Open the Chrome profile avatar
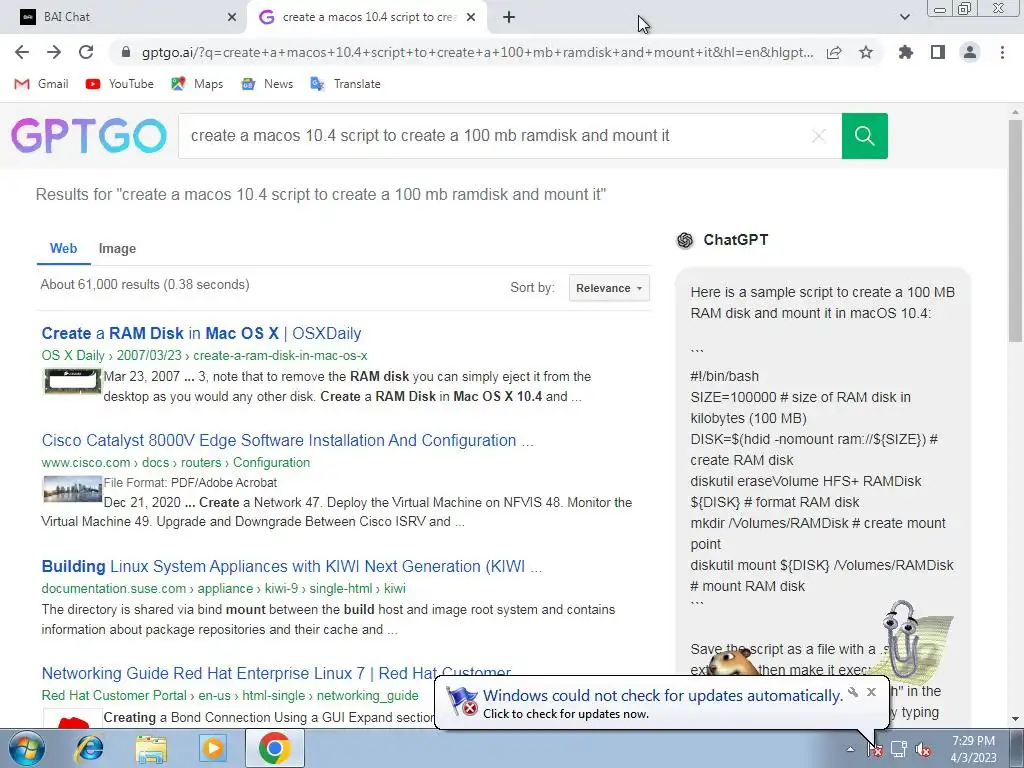 coord(970,52)
